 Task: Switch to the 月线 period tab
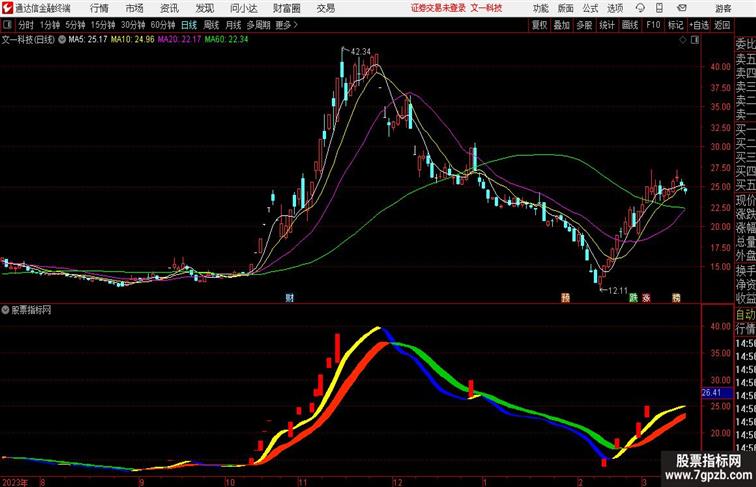pos(233,25)
